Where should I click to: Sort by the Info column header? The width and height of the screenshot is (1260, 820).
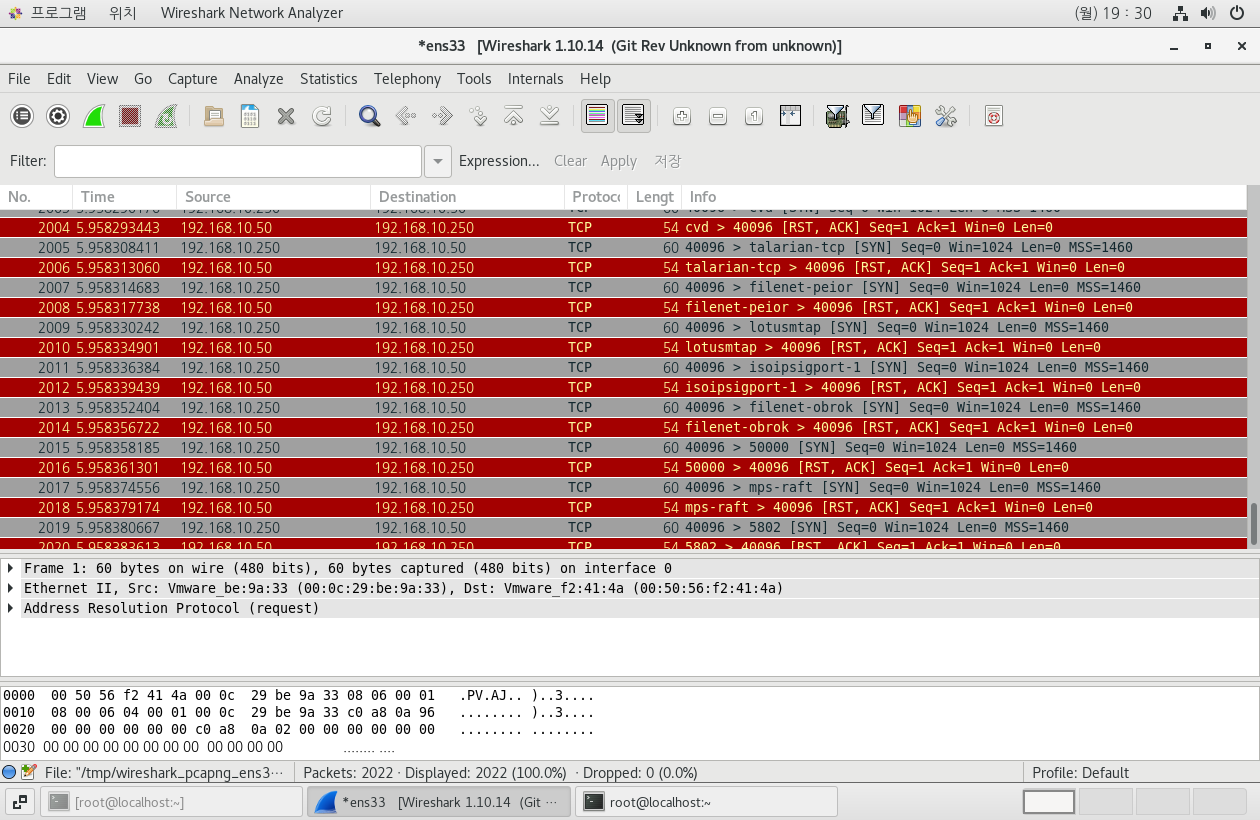click(x=964, y=197)
